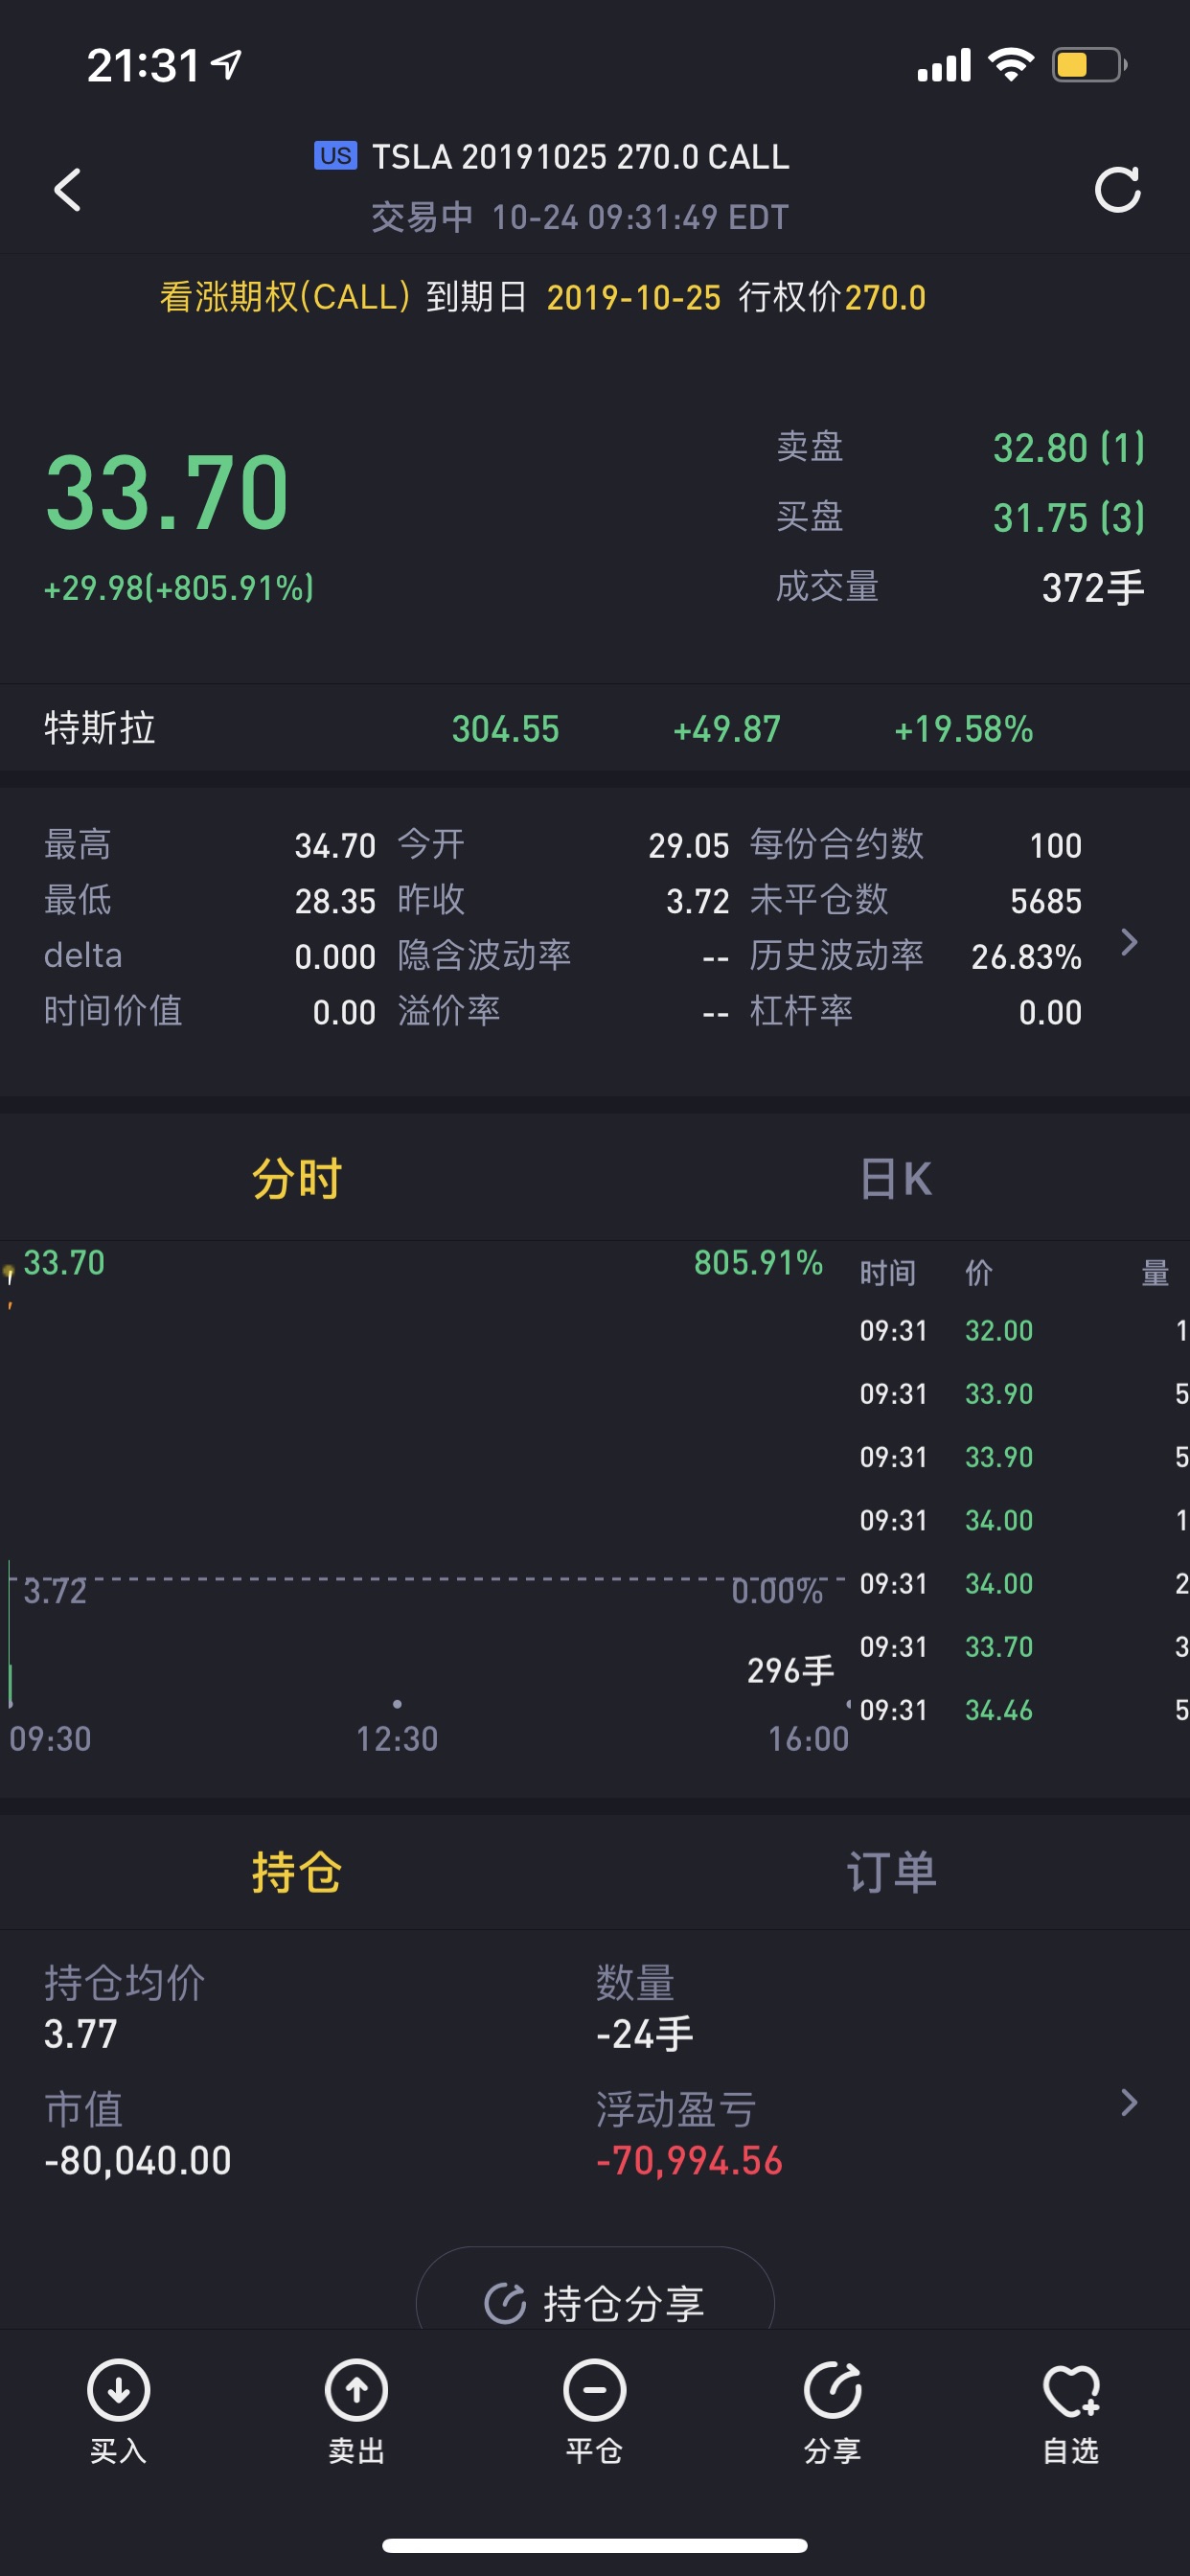Viewport: 1190px width, 2576px height.
Task: Refresh the option quote data
Action: point(1117,189)
